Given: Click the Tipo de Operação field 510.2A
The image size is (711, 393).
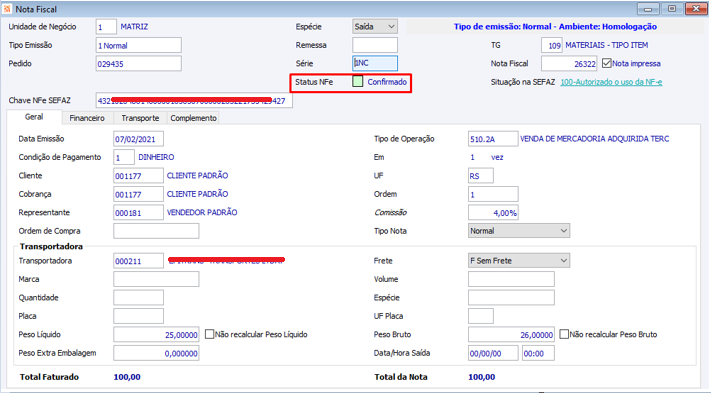Looking at the screenshot, I should point(493,139).
